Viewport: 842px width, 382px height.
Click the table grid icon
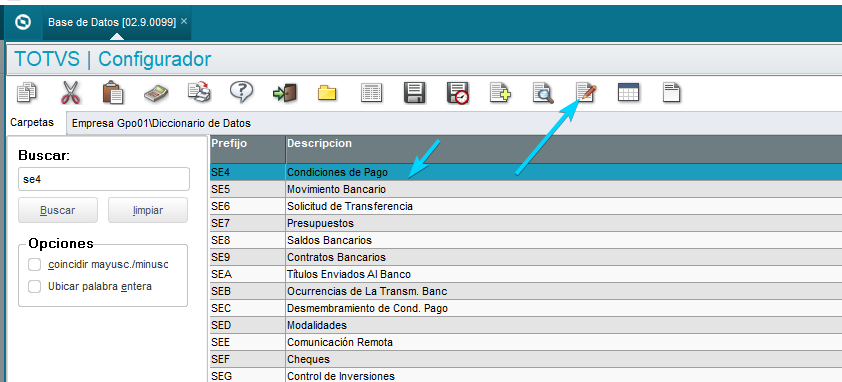(628, 92)
